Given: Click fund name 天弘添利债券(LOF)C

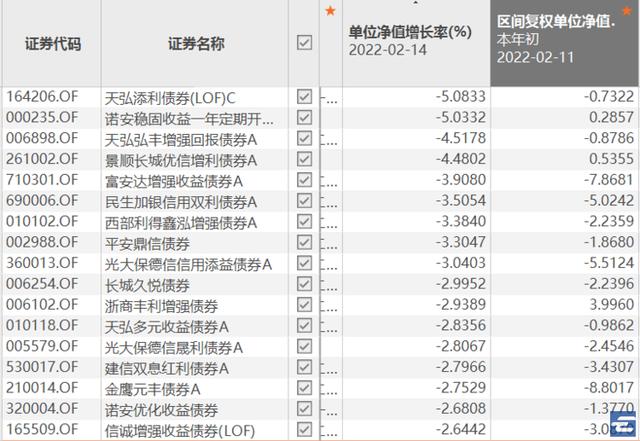Looking at the screenshot, I should (170, 98).
